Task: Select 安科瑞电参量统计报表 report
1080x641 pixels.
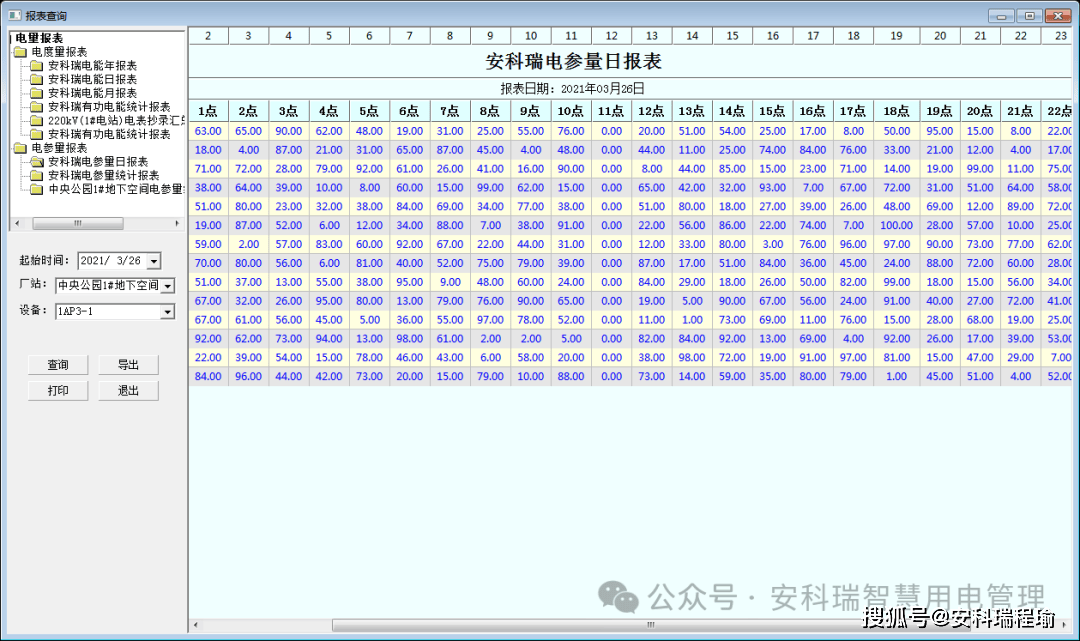Action: [103, 176]
